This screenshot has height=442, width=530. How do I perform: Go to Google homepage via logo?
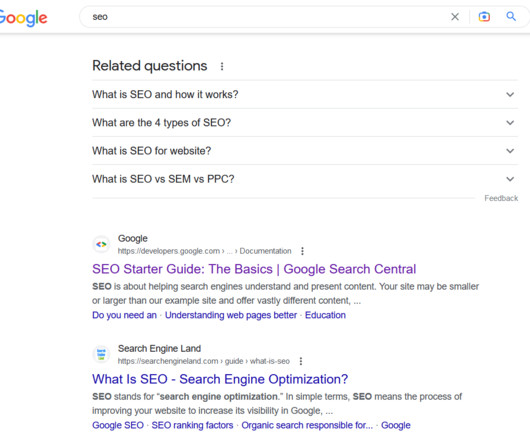coord(23,18)
